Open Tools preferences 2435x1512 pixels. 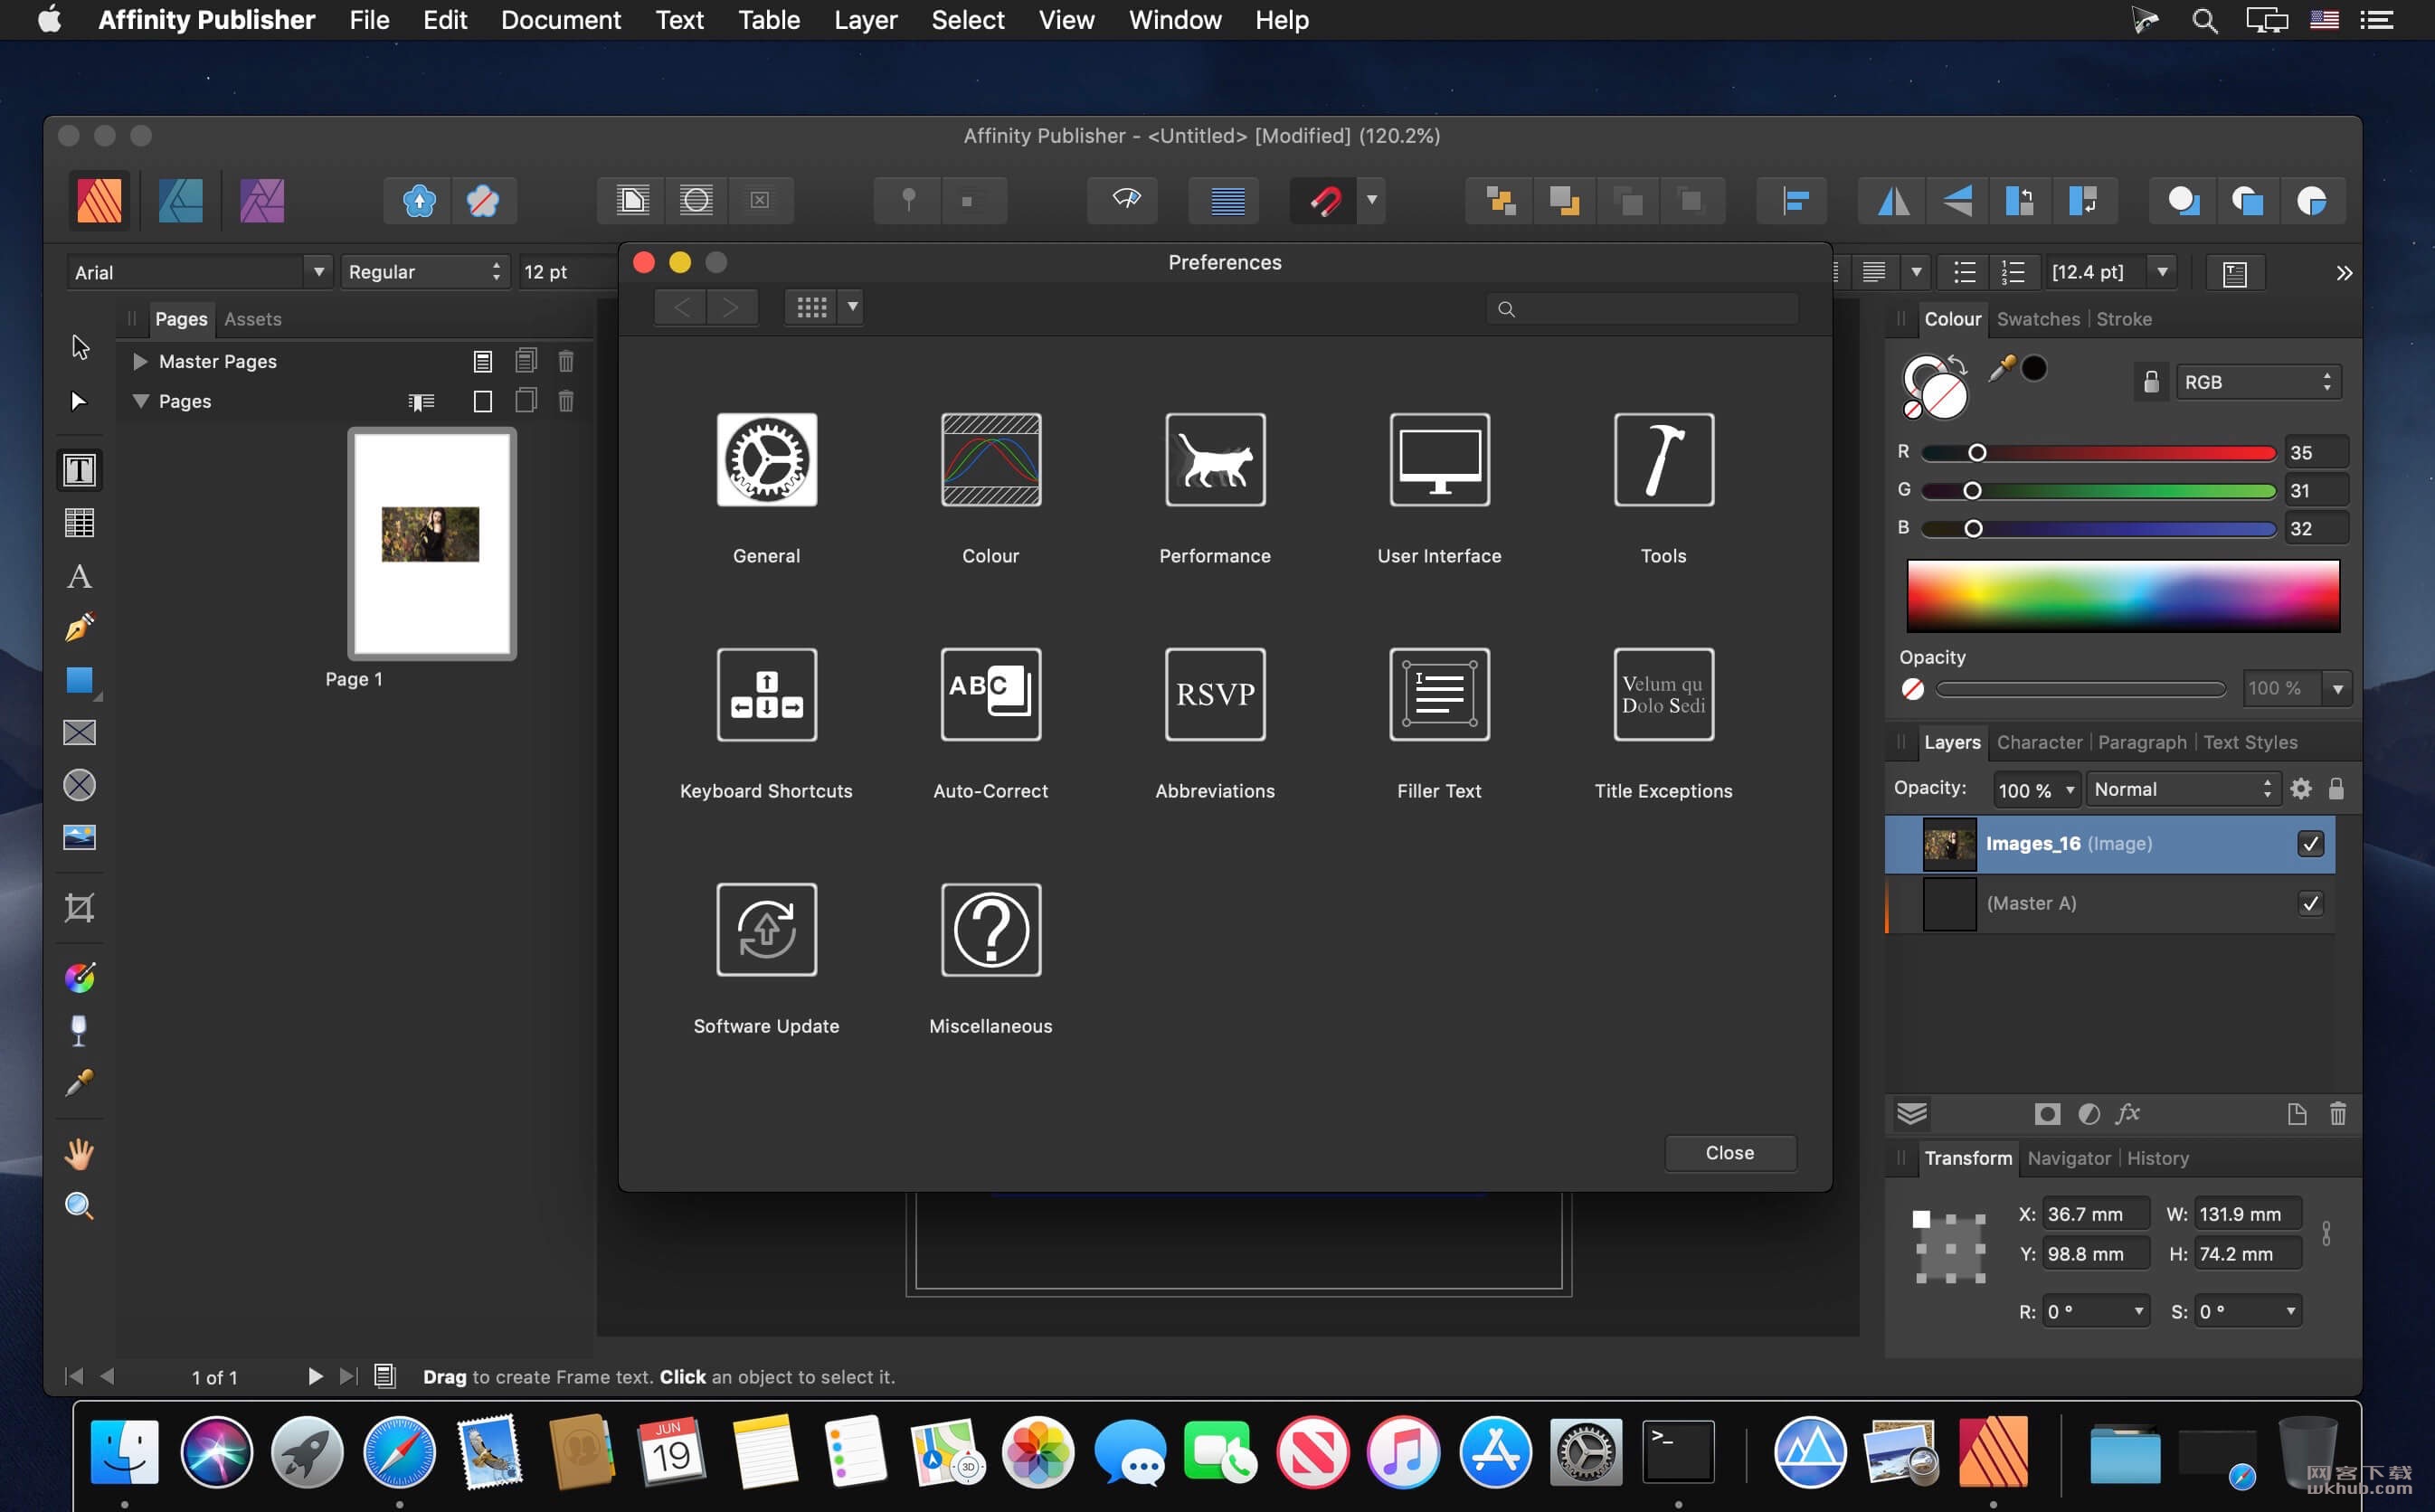pyautogui.click(x=1663, y=460)
